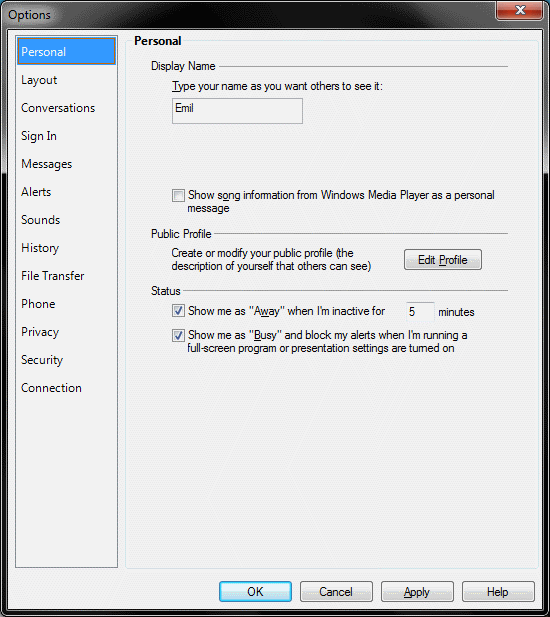Apply the changes with the Apply button
Viewport: 550px width, 617px height.
[x=417, y=591]
